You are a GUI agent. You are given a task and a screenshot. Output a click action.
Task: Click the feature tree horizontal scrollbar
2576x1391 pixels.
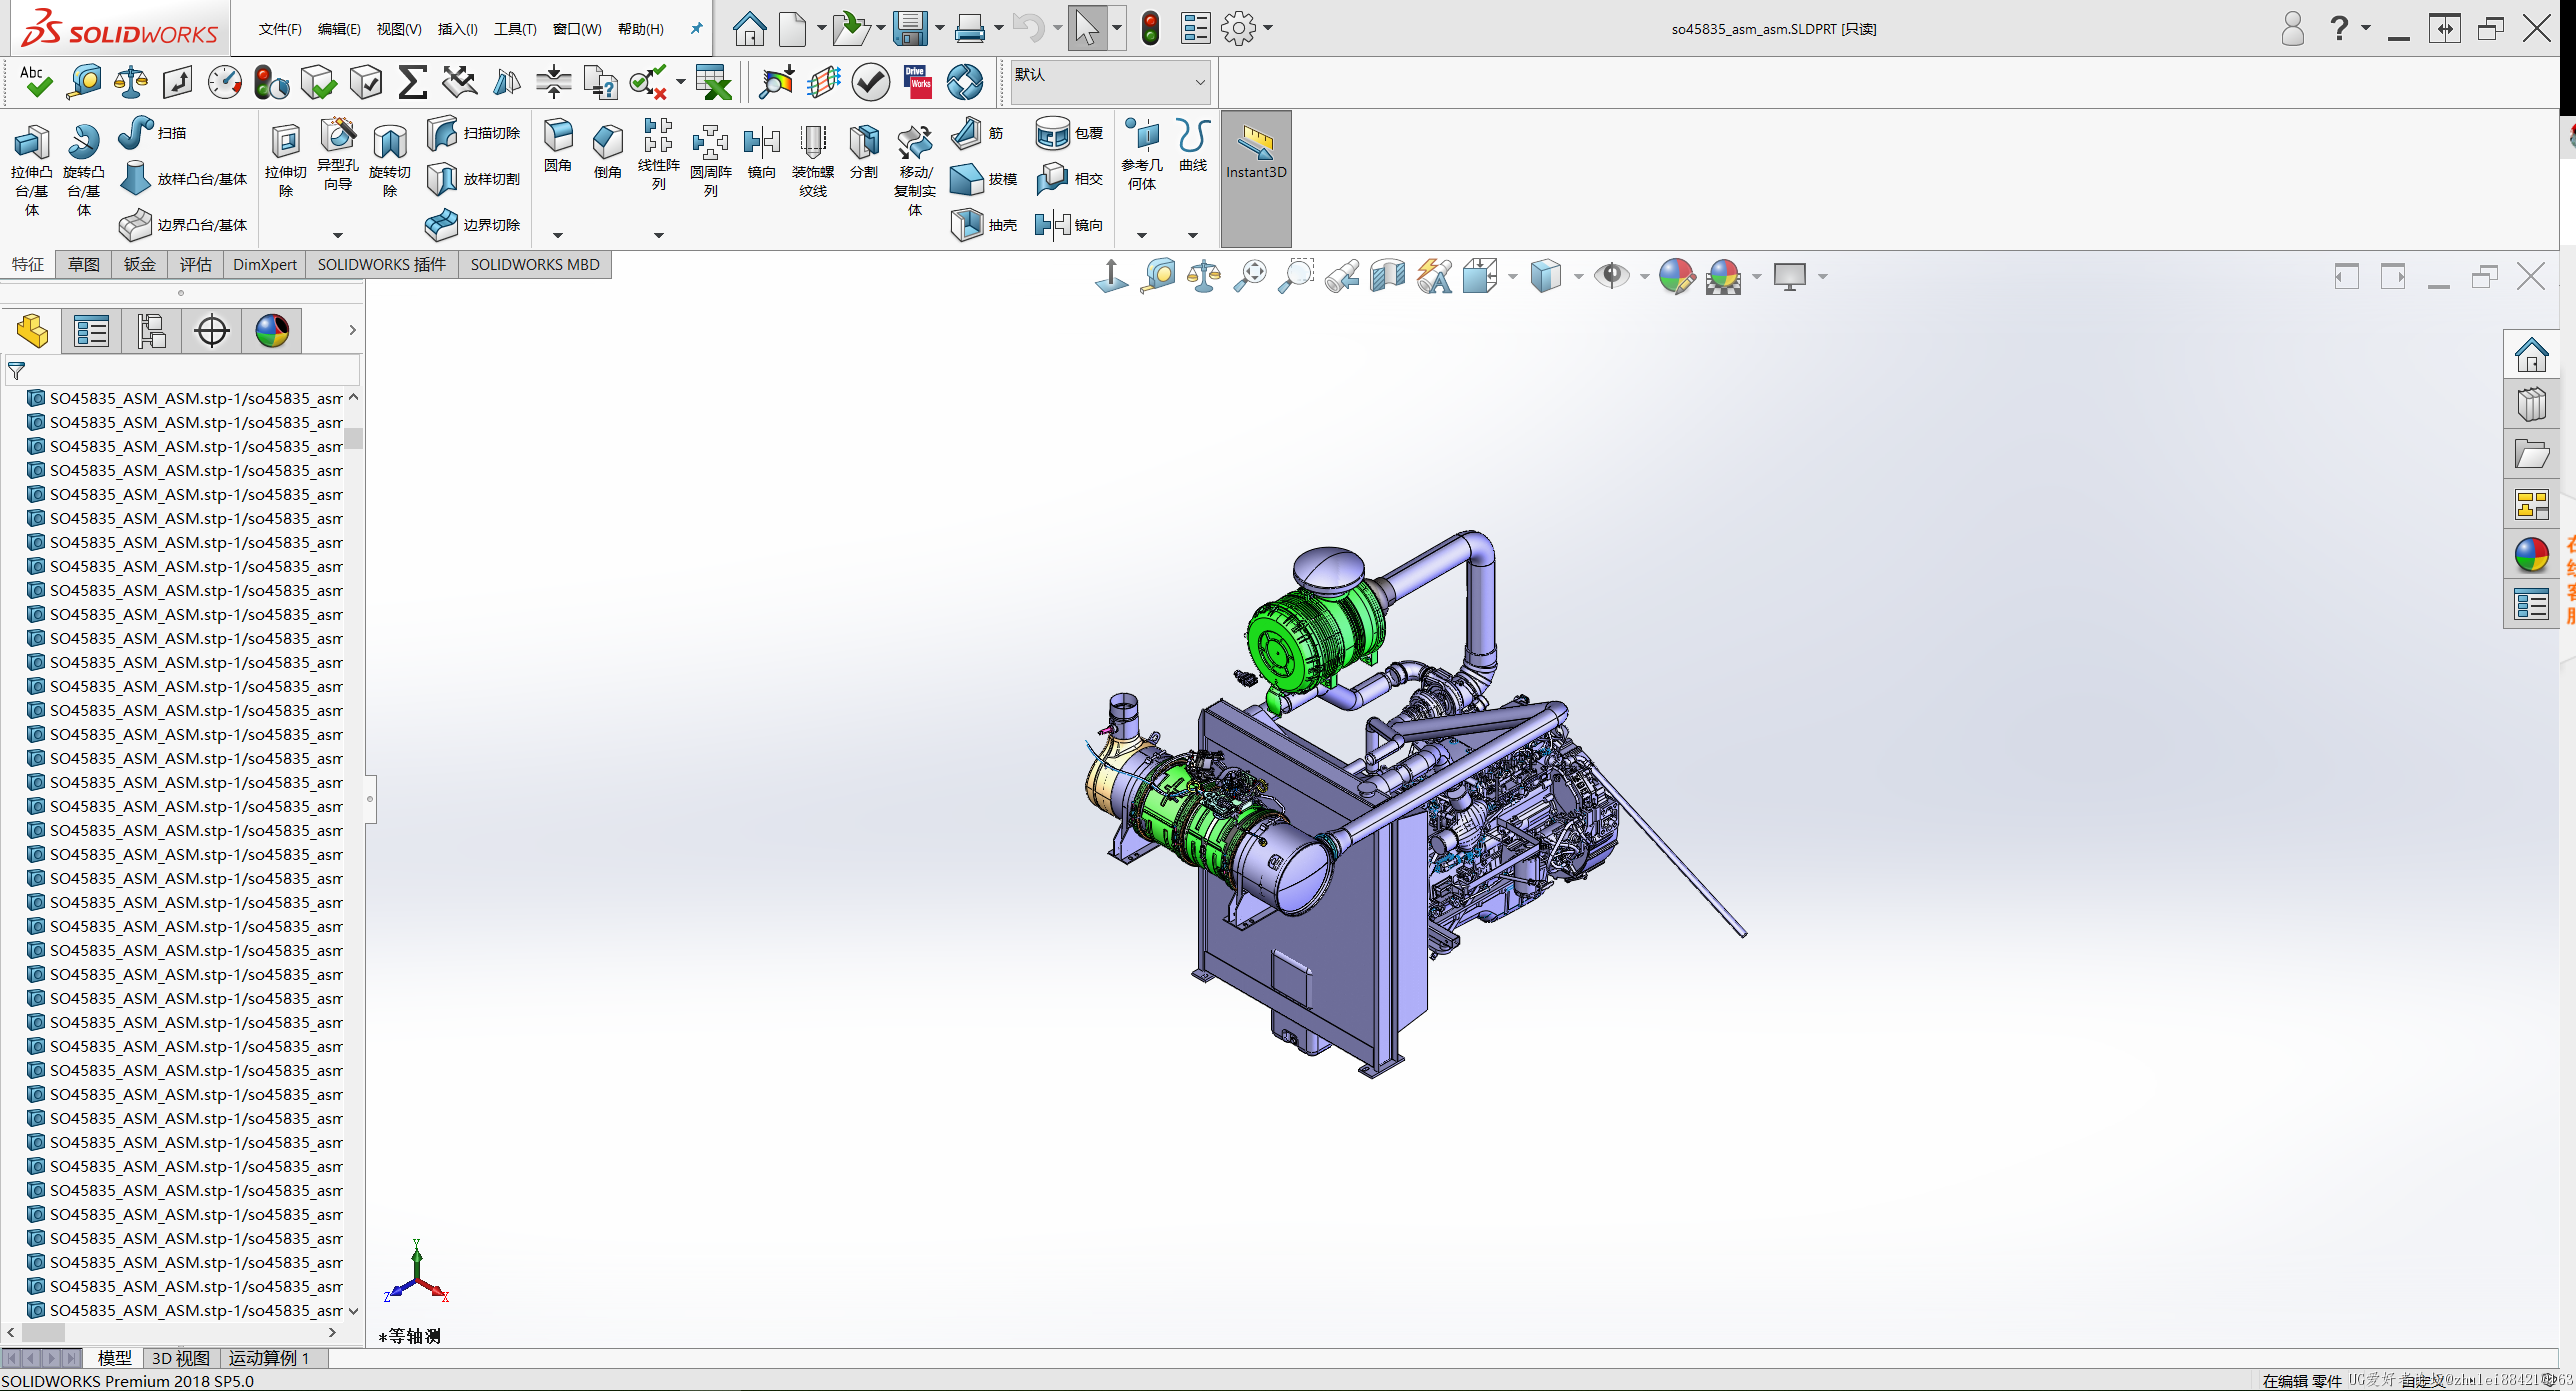(x=171, y=1332)
